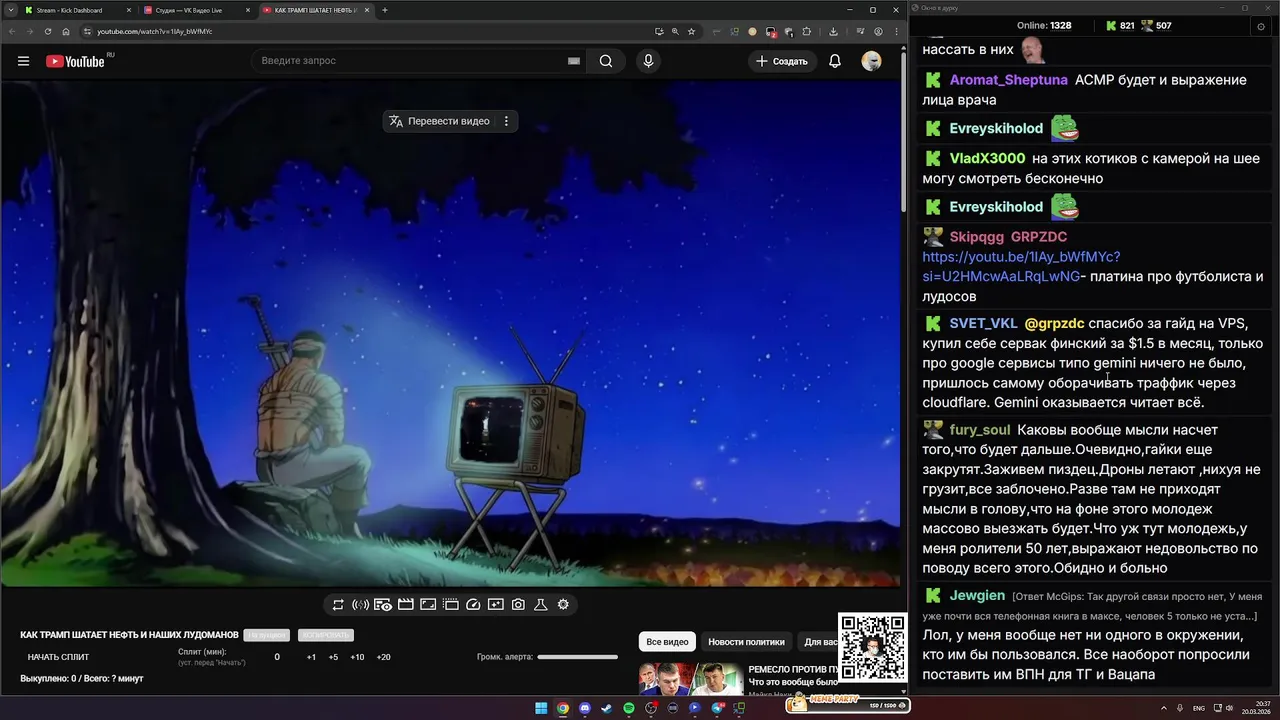The width and height of the screenshot is (1280, 720).
Task: Click the eye visibility icon in player toolbar
Action: (x=383, y=604)
